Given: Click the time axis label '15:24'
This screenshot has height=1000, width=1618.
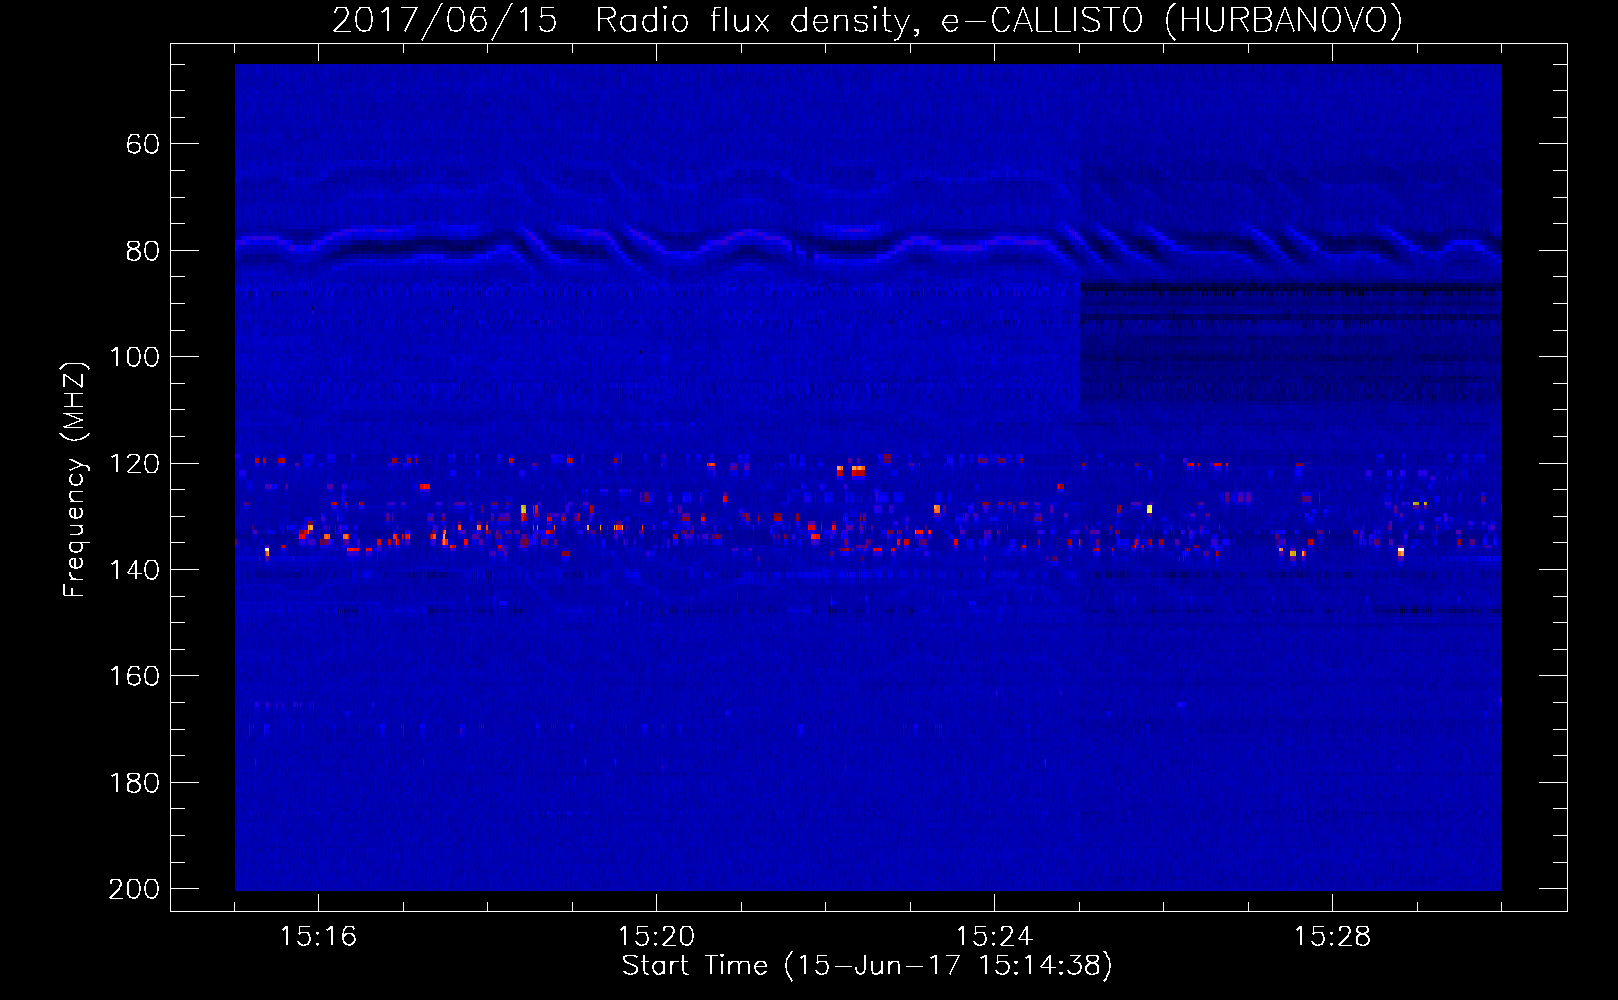Looking at the screenshot, I should (x=994, y=937).
